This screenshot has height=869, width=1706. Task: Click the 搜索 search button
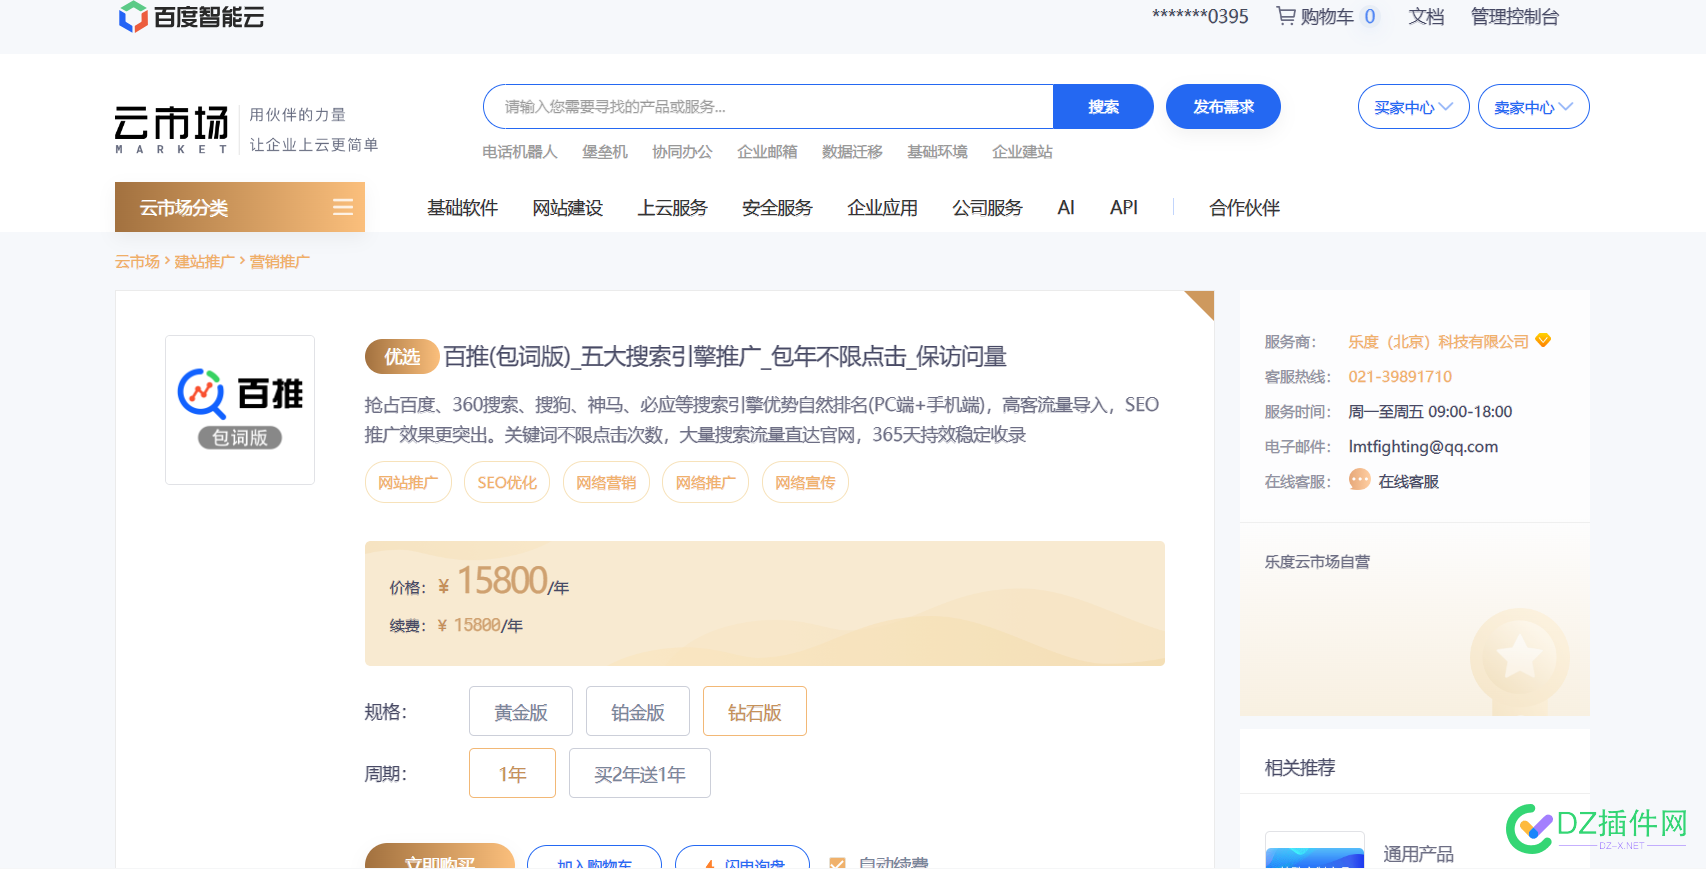tap(1103, 106)
